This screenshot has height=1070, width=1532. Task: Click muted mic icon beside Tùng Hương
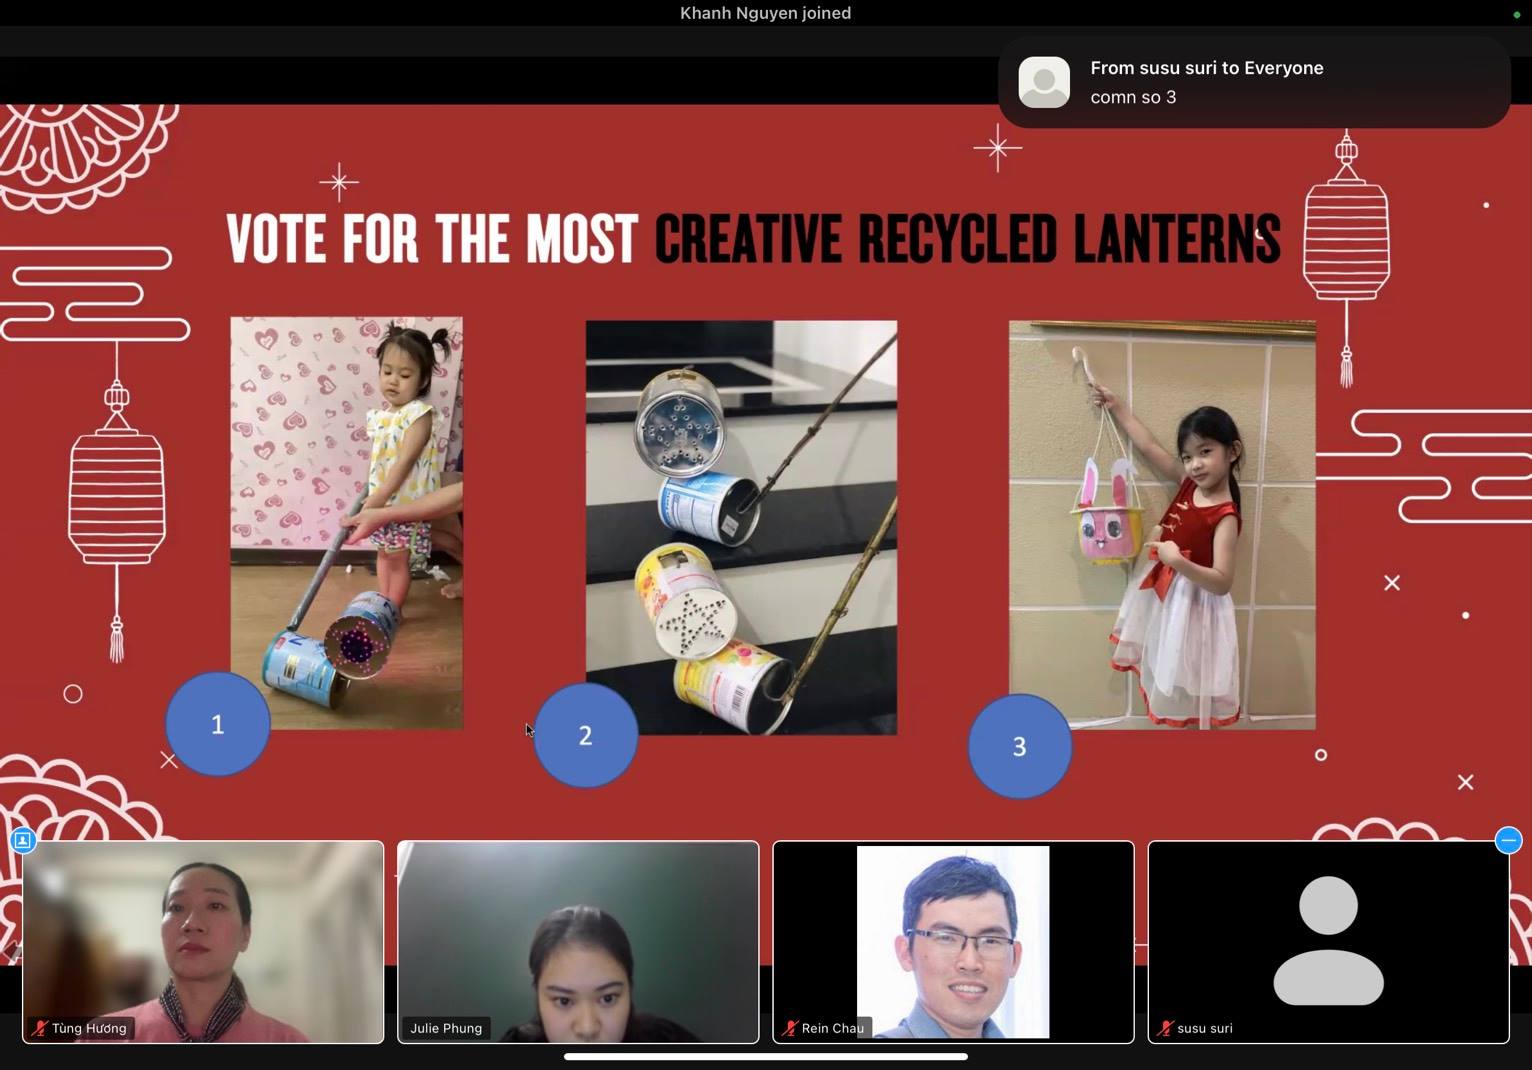(x=40, y=1028)
